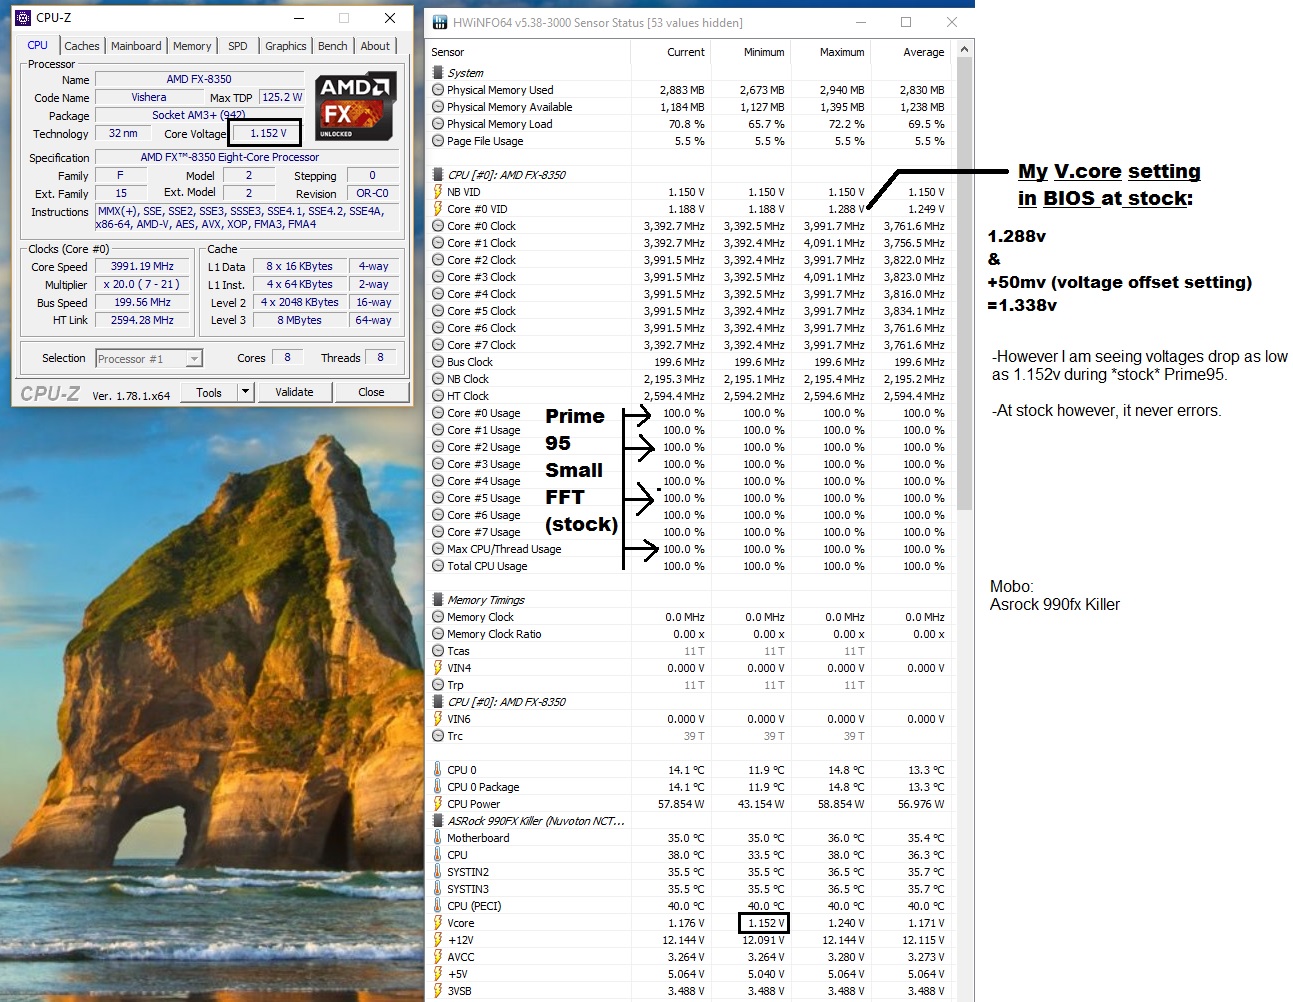Select the Max CPU/Thread Usage row
The width and height of the screenshot is (1293, 1002).
click(x=689, y=549)
